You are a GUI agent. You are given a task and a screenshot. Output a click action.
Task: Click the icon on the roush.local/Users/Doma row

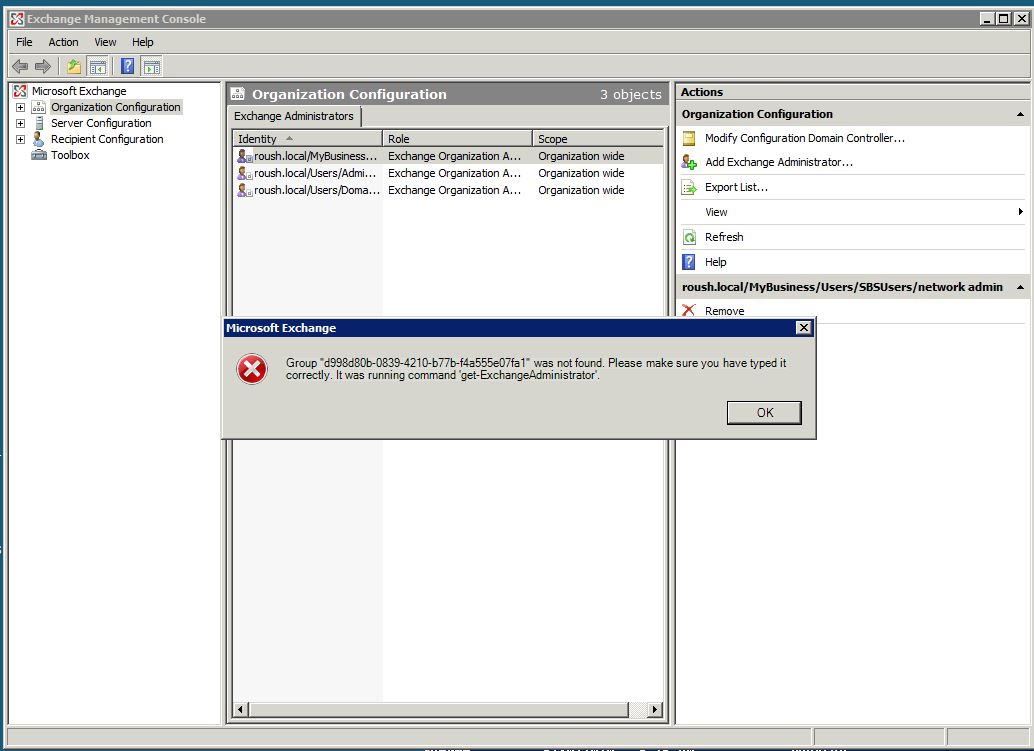point(245,191)
